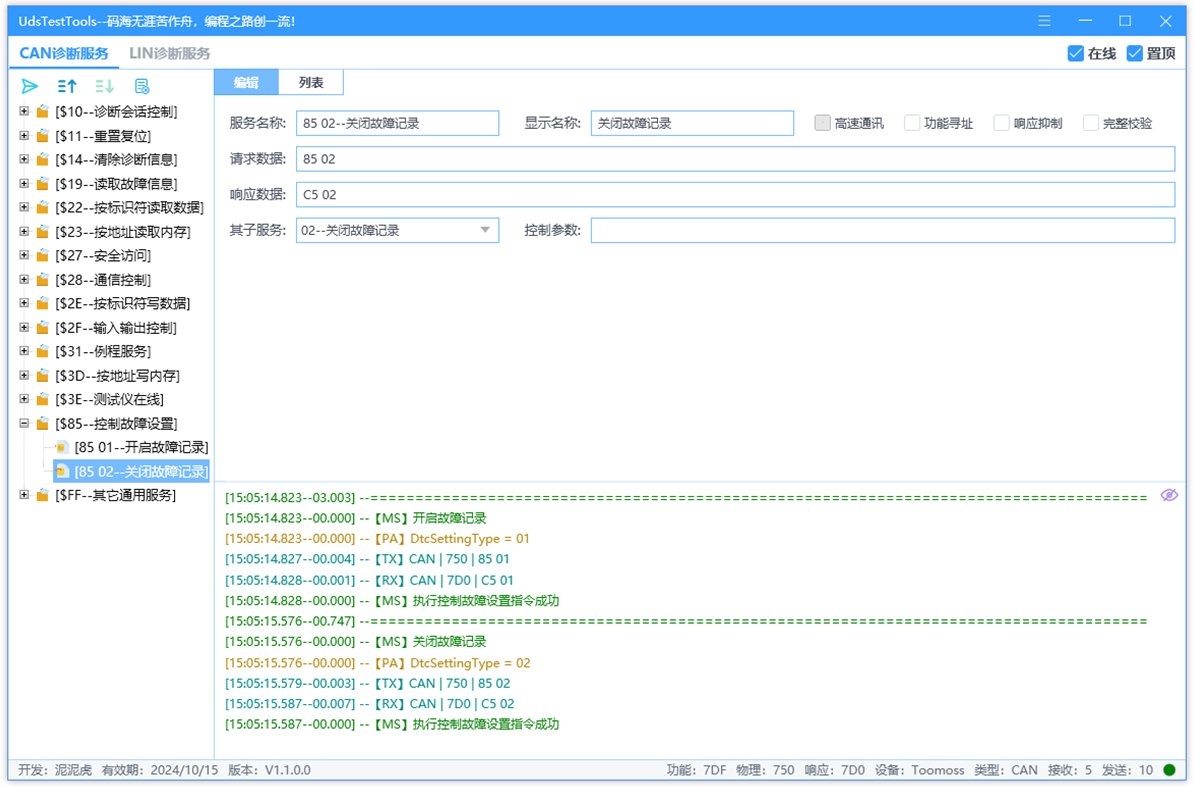Screen dimensions: 1194x787
Task: Click the 请求数据 input field
Action: (736, 159)
